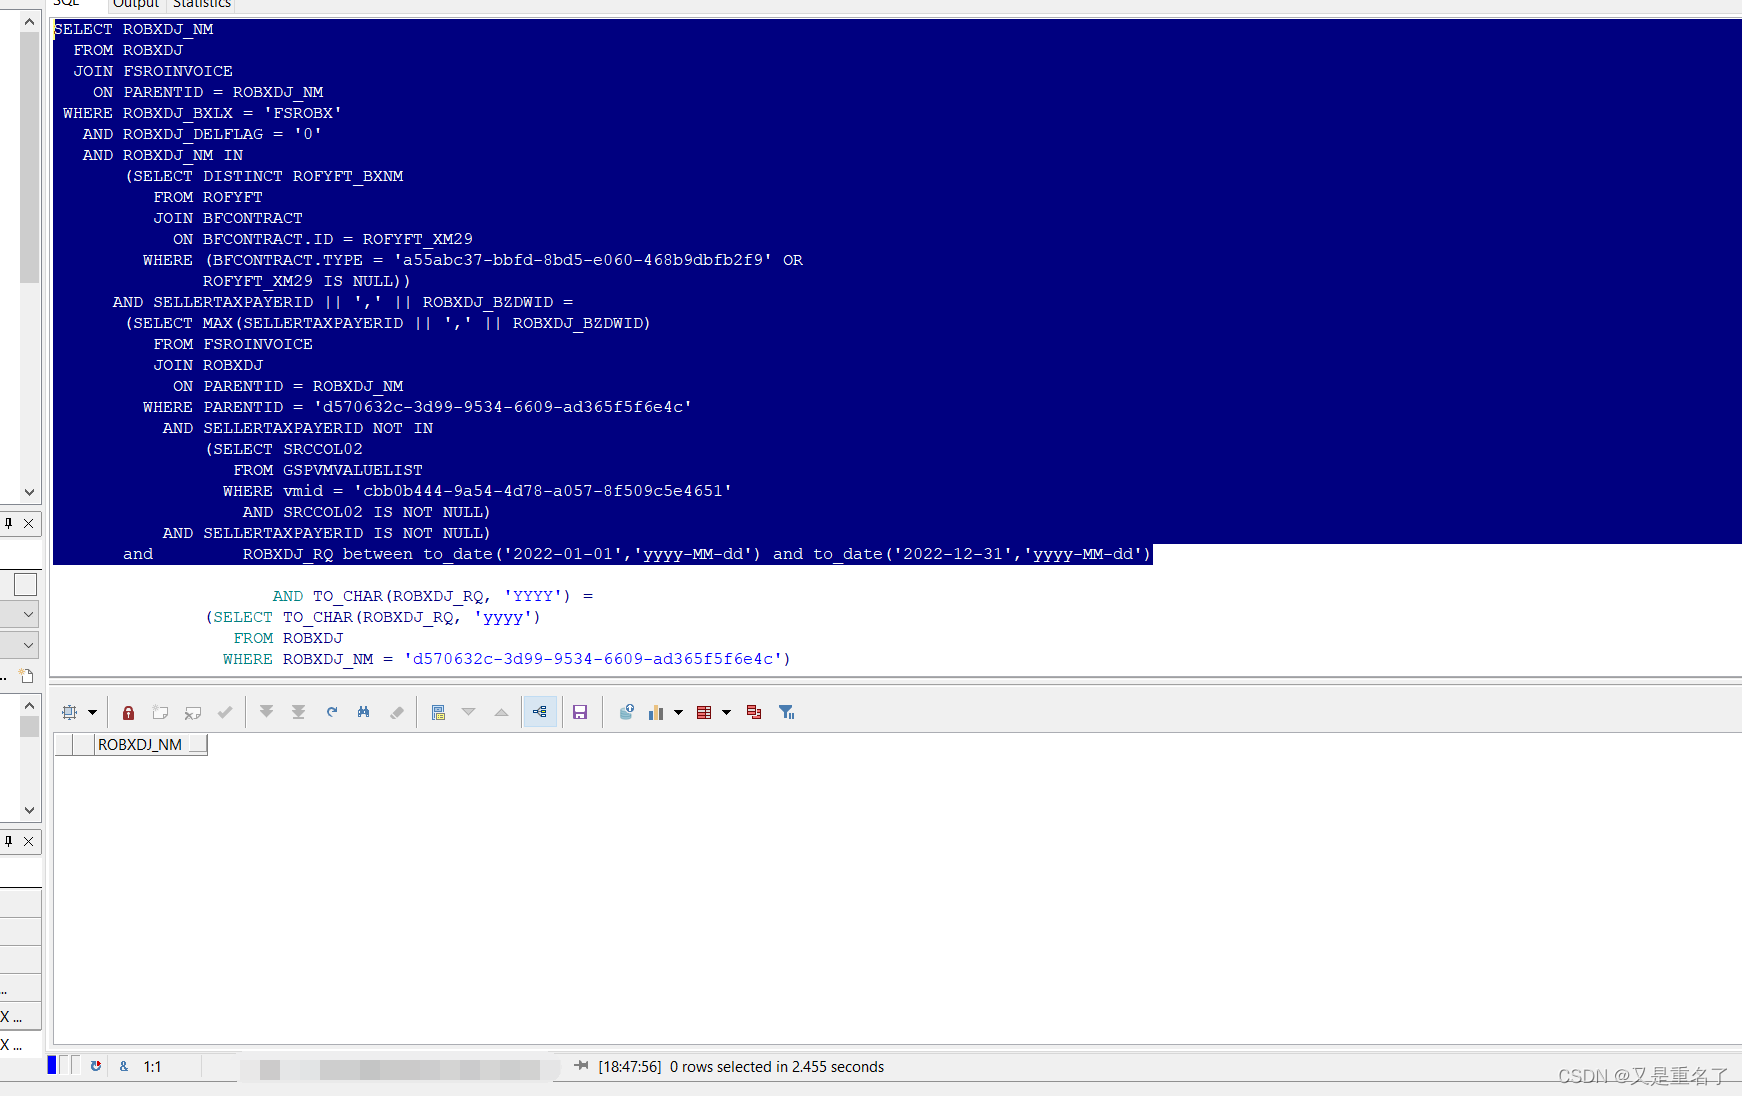Click the new document icon in left panel
The image size is (1742, 1096).
click(27, 676)
